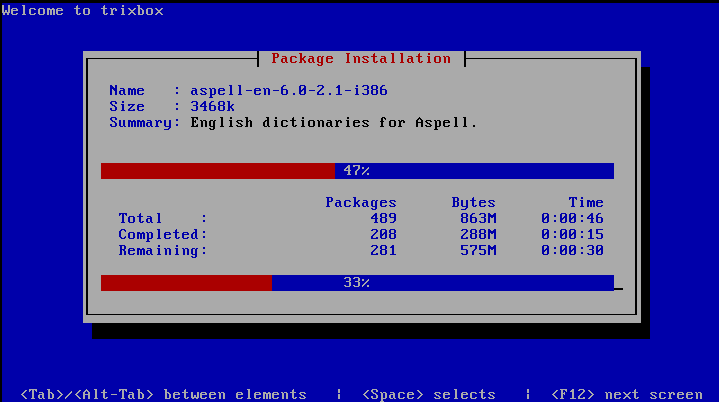Screen dimensions: 719x402
Task: Click total bytes value '863M'
Action: point(478,218)
